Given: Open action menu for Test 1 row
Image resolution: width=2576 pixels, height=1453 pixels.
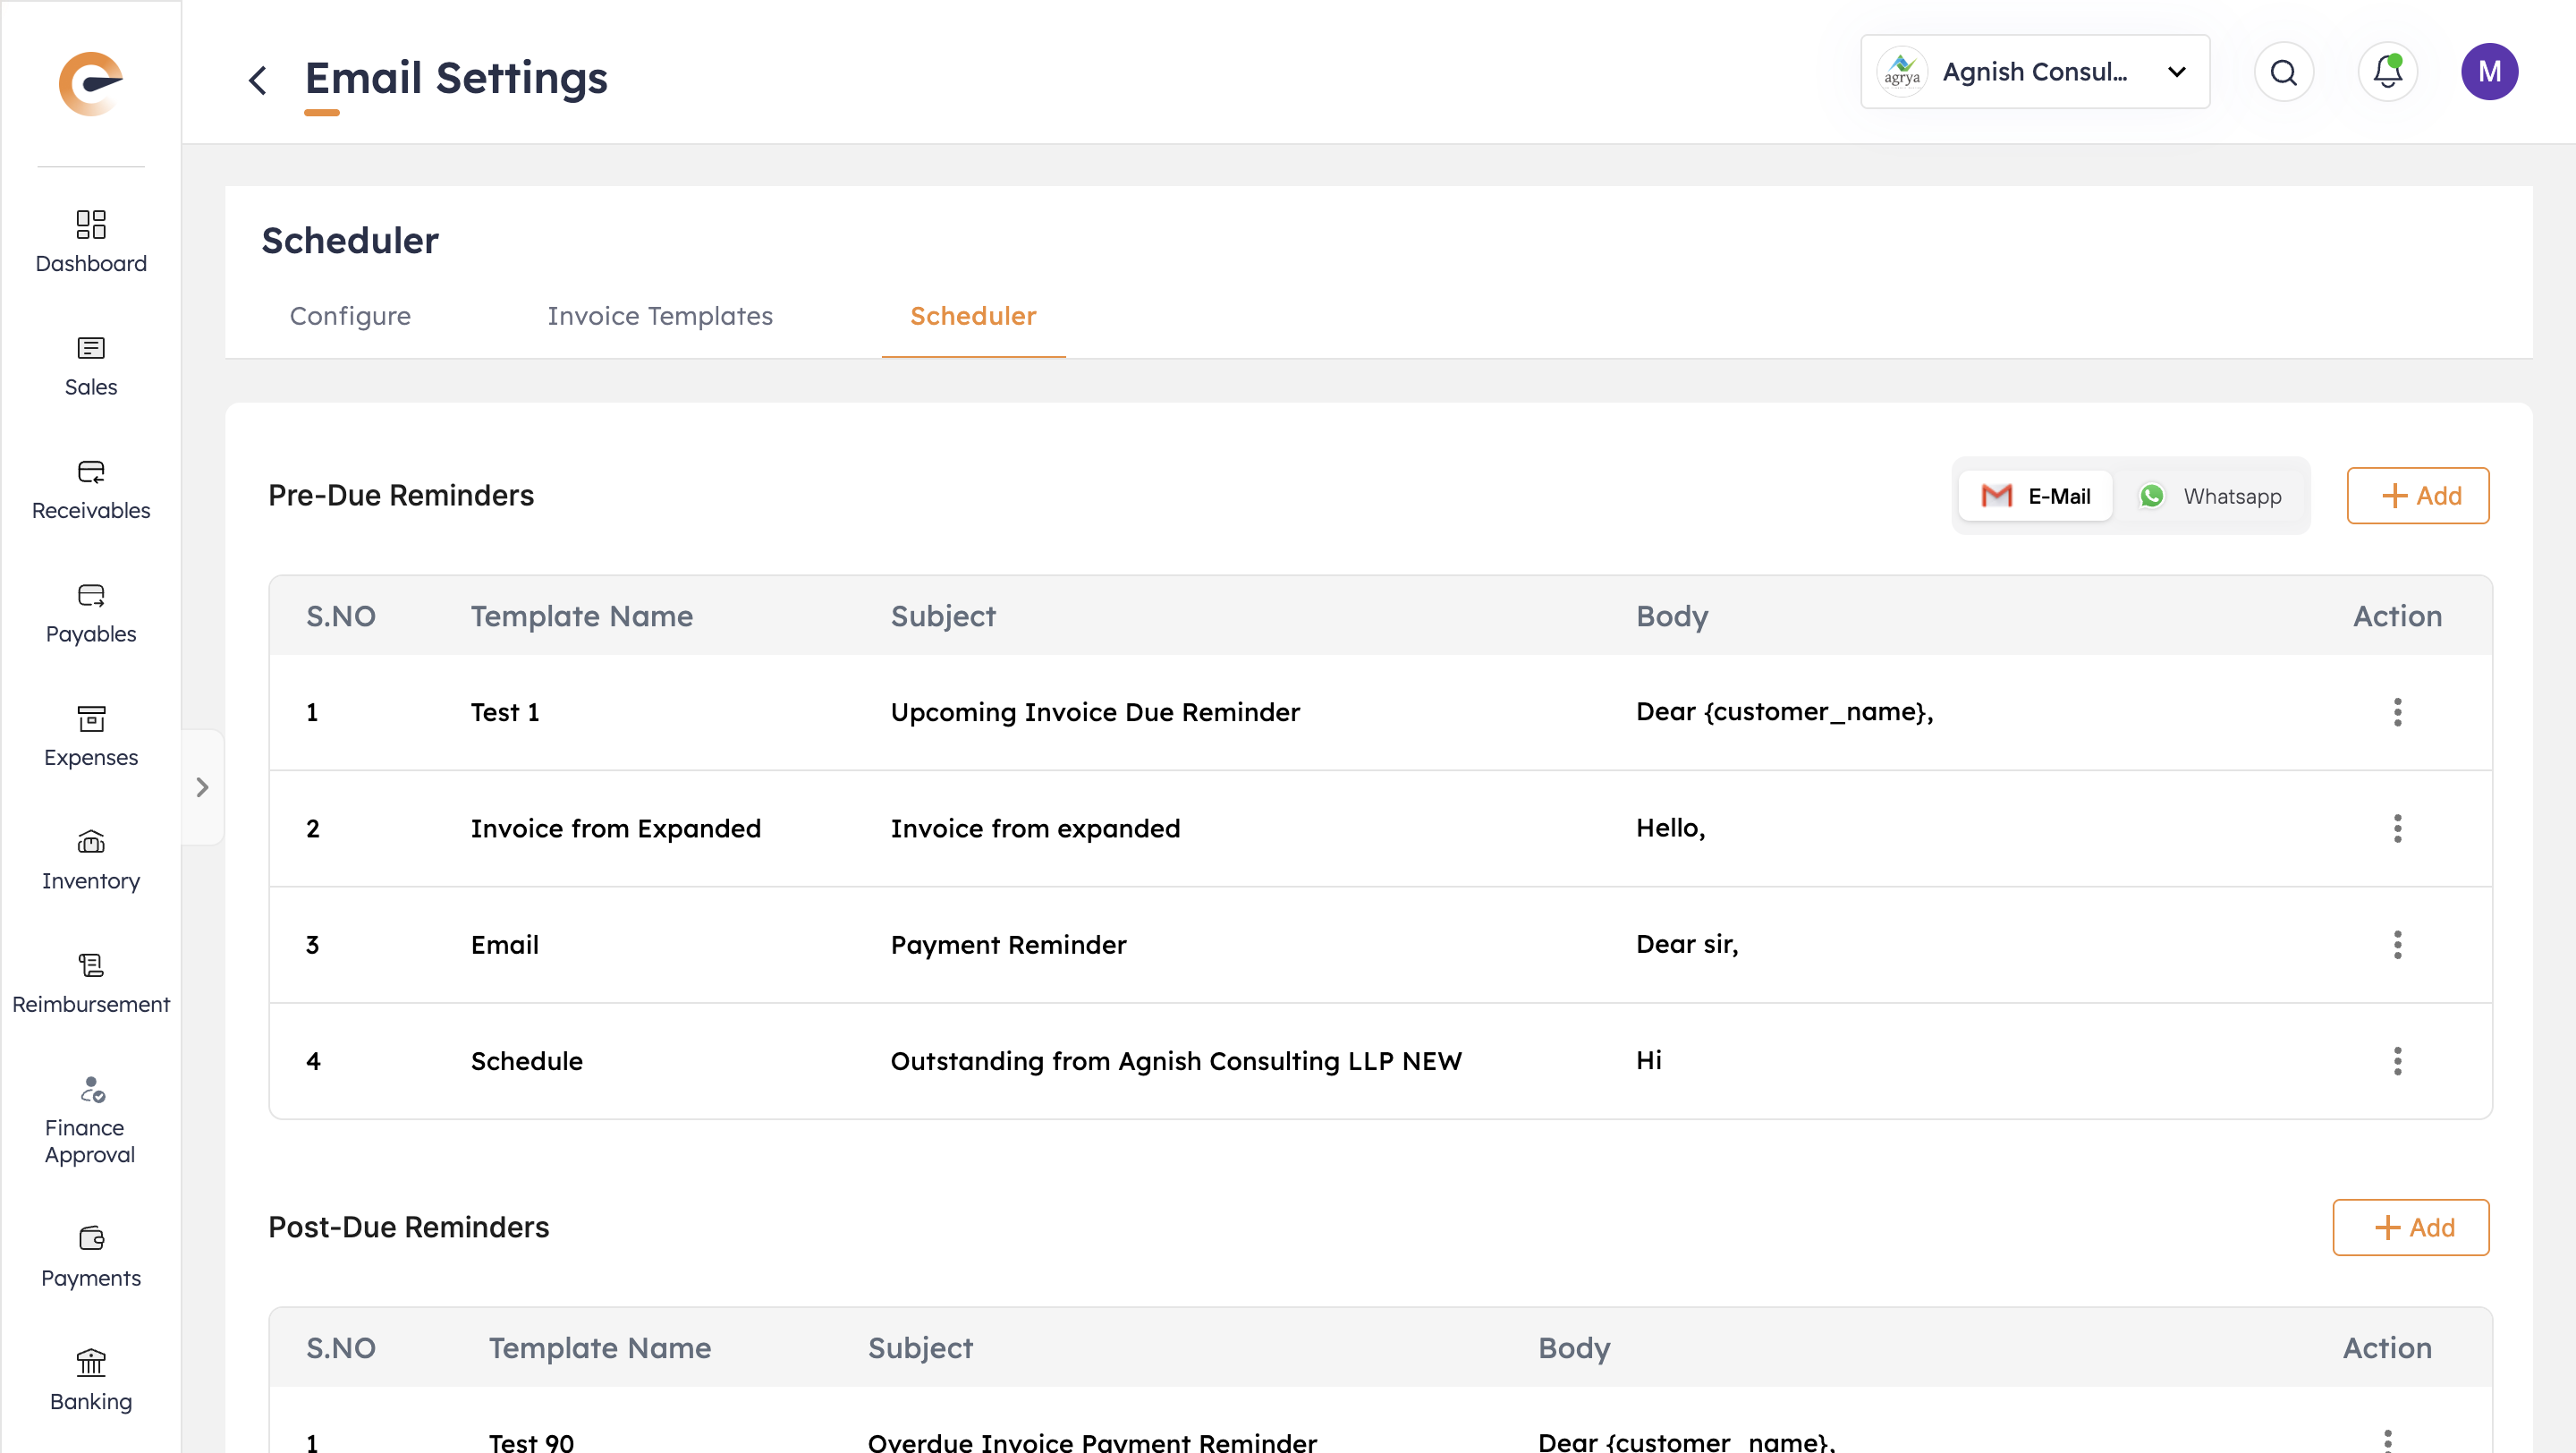Looking at the screenshot, I should point(2396,712).
